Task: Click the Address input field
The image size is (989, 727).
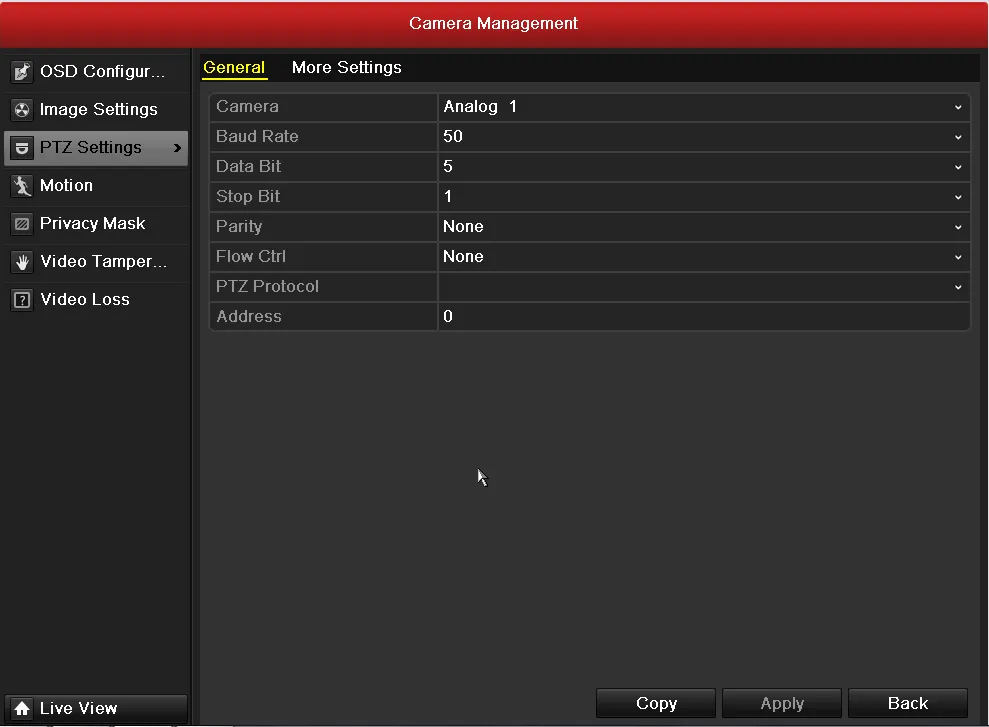Action: 703,317
